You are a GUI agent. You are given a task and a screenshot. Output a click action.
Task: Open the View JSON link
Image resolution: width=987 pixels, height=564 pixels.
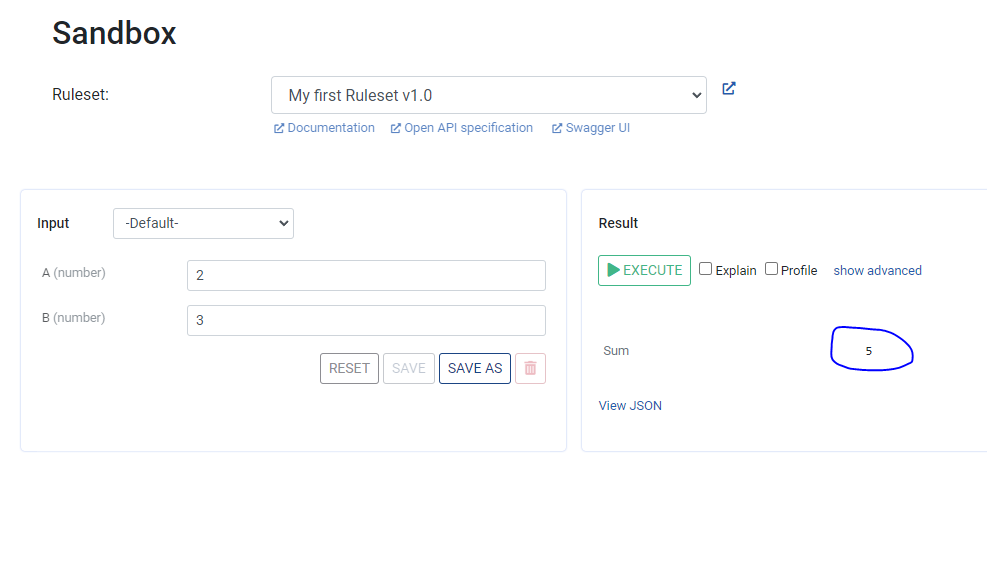pos(630,405)
